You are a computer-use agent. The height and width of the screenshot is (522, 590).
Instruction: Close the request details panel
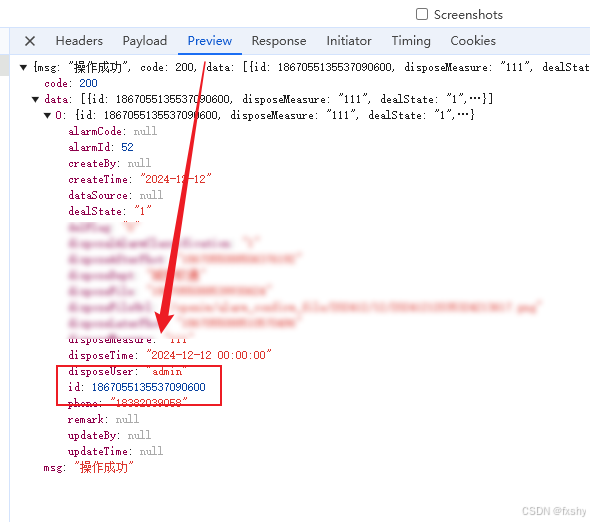30,41
